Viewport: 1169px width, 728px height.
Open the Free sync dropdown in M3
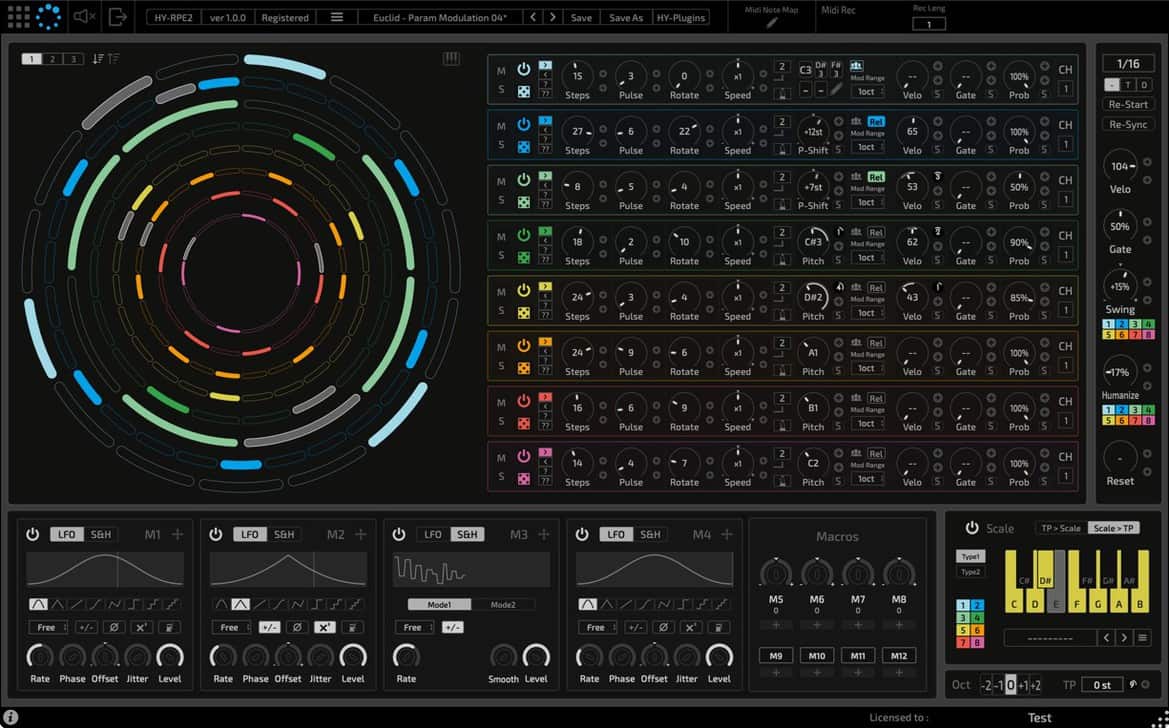tap(415, 627)
